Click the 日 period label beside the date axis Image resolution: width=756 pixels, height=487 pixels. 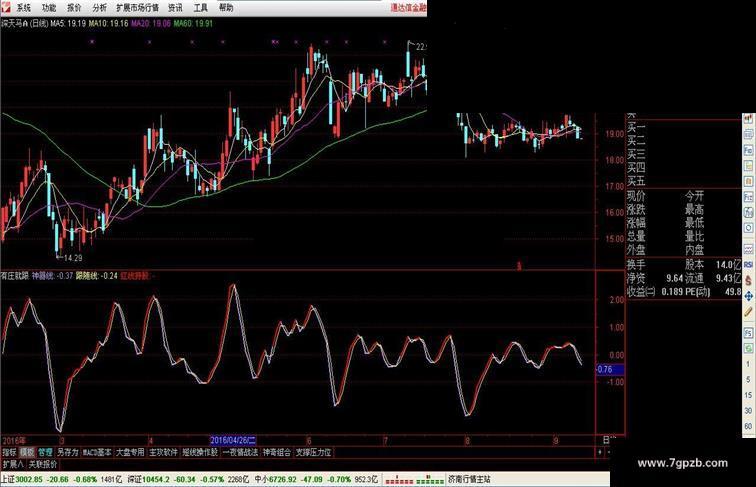[607, 440]
